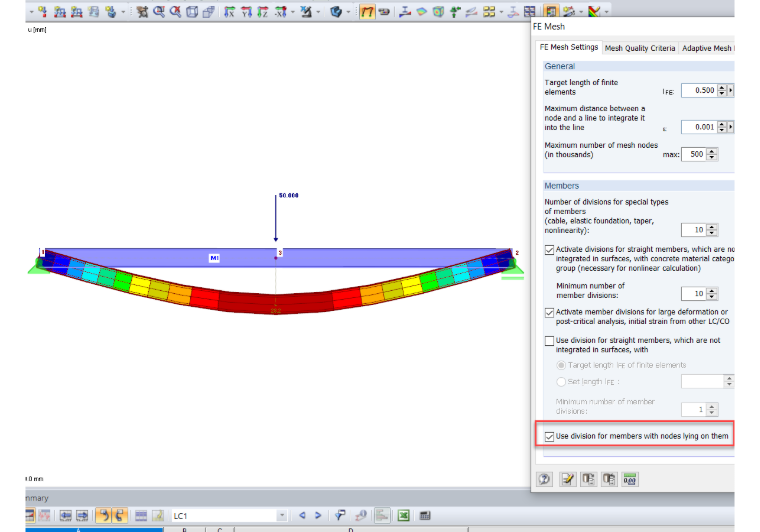Open dropdown next to window arrangement icon
The height and width of the screenshot is (532, 760).
(x=501, y=12)
